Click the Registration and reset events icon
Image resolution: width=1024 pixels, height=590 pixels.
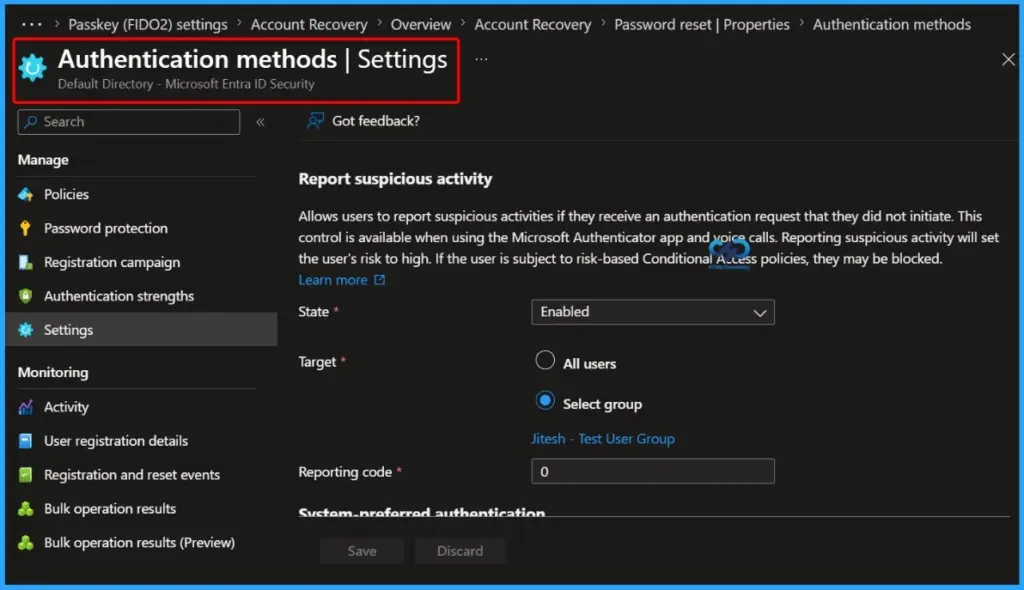click(x=25, y=475)
